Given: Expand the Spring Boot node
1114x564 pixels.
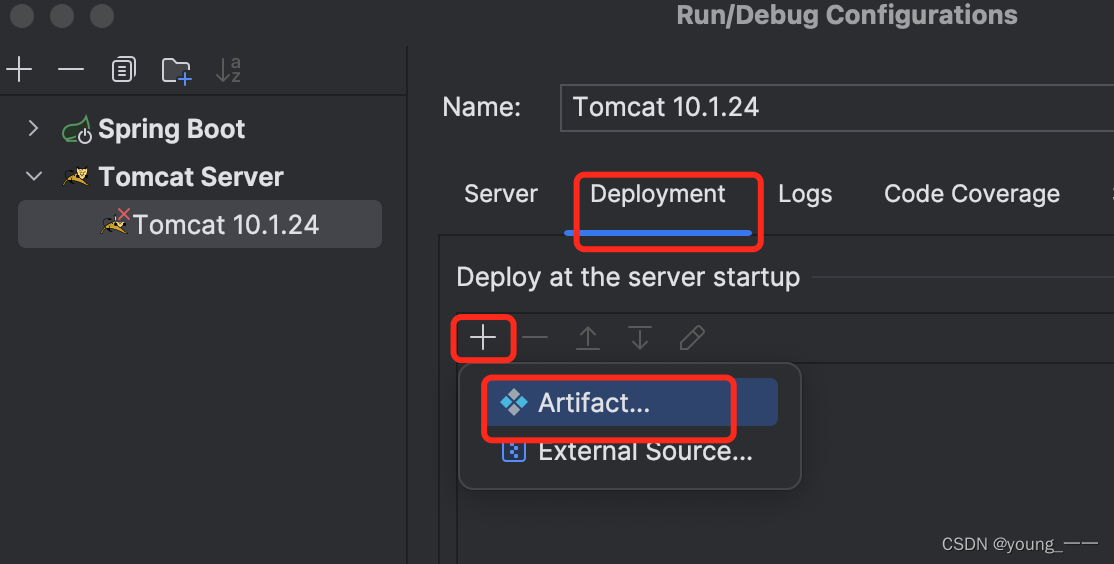Looking at the screenshot, I should point(33,129).
